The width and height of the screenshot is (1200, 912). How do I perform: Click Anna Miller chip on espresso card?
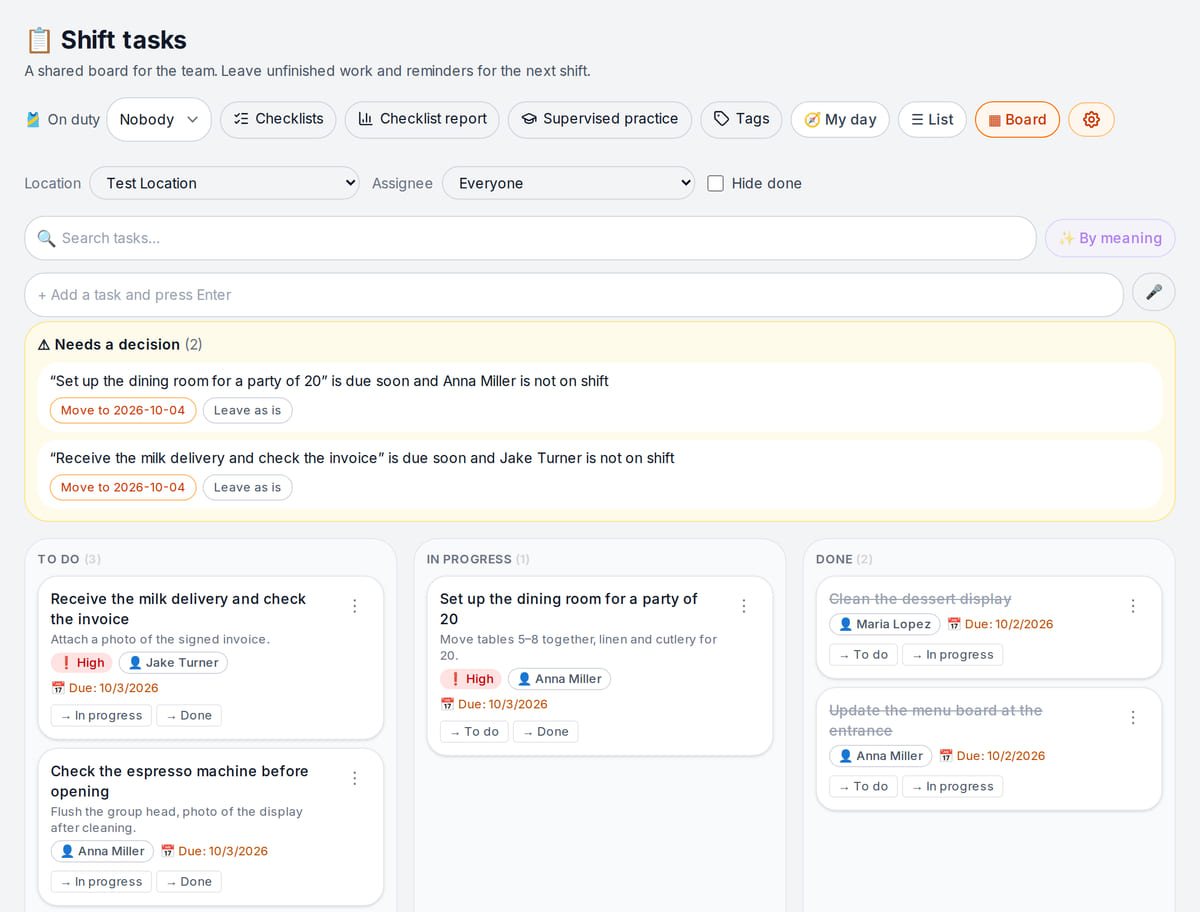click(x=102, y=851)
